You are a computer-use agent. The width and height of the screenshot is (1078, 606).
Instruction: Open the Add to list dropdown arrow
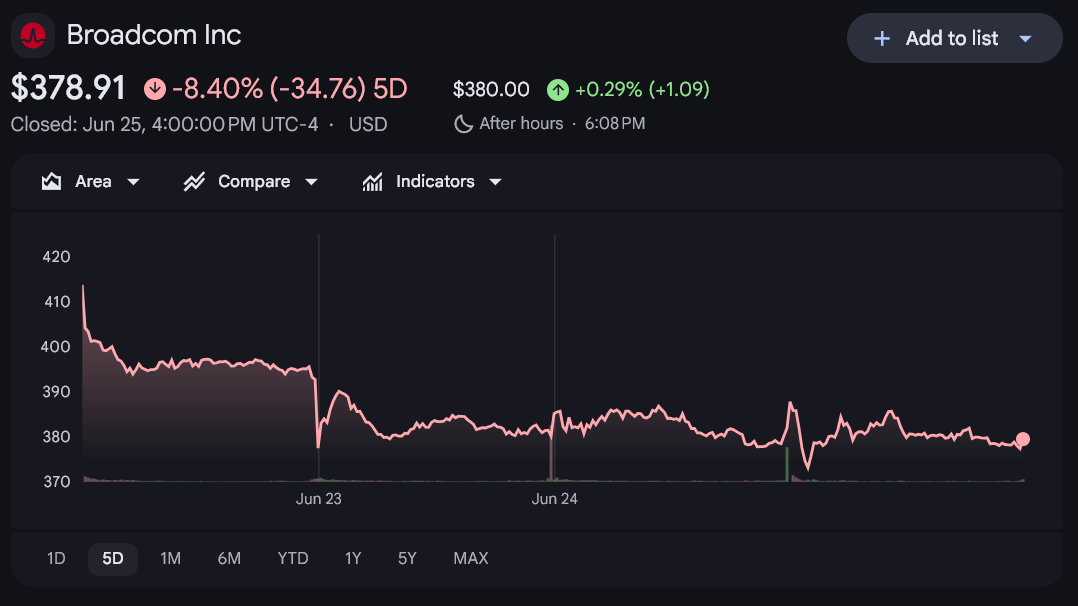coord(1025,39)
